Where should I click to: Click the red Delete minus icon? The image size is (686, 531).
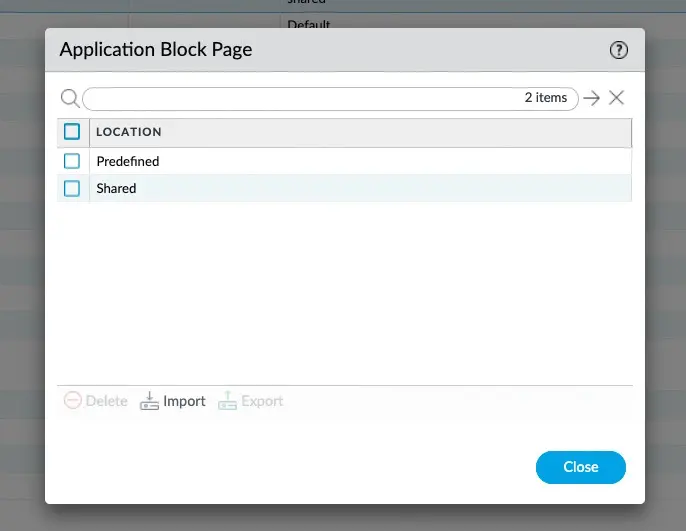[72, 401]
